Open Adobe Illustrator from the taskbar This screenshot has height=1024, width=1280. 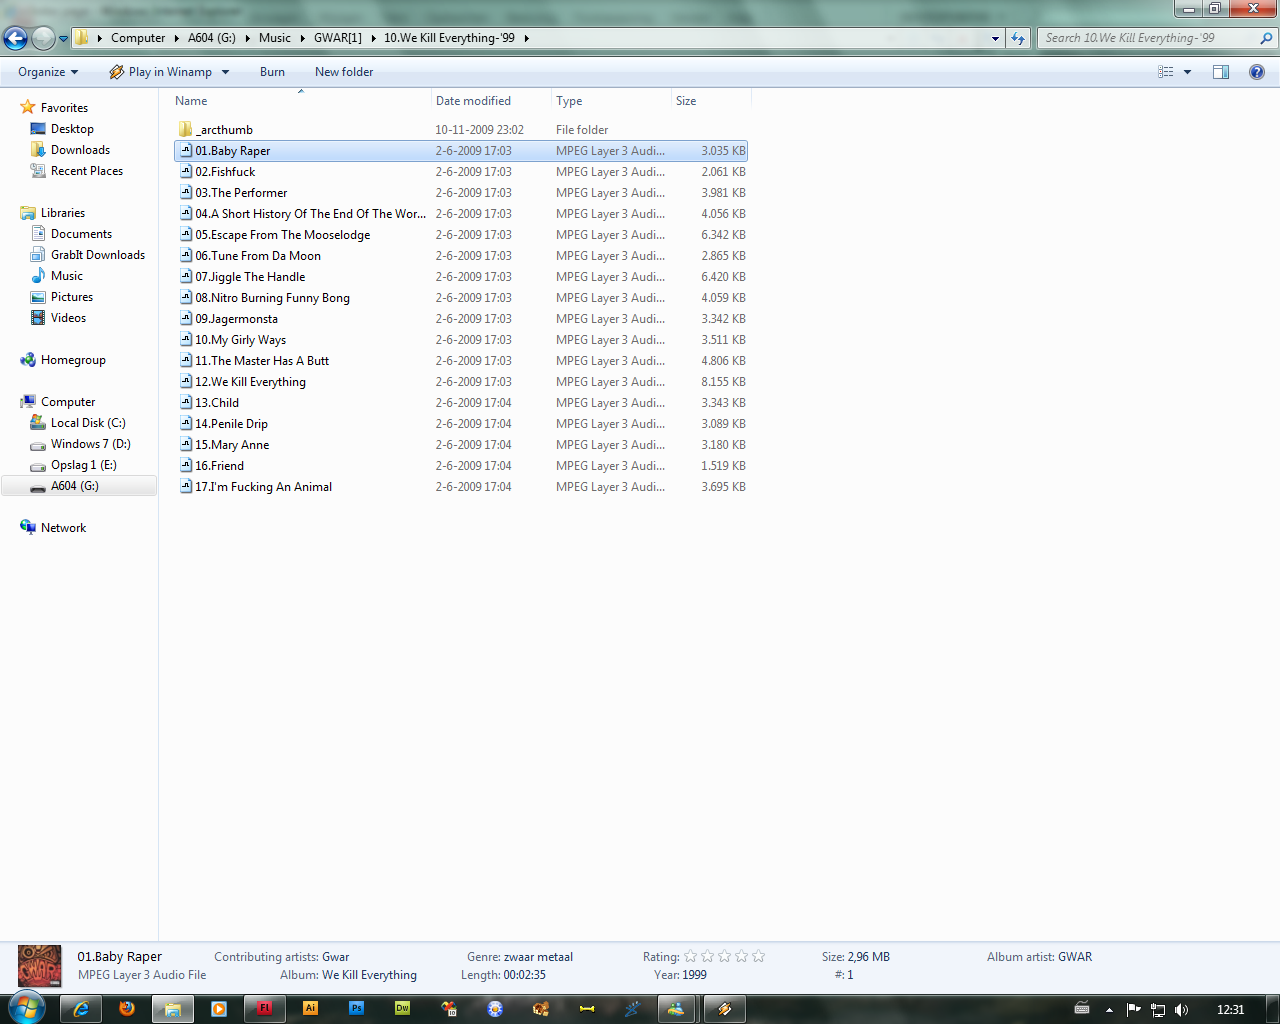click(311, 1009)
